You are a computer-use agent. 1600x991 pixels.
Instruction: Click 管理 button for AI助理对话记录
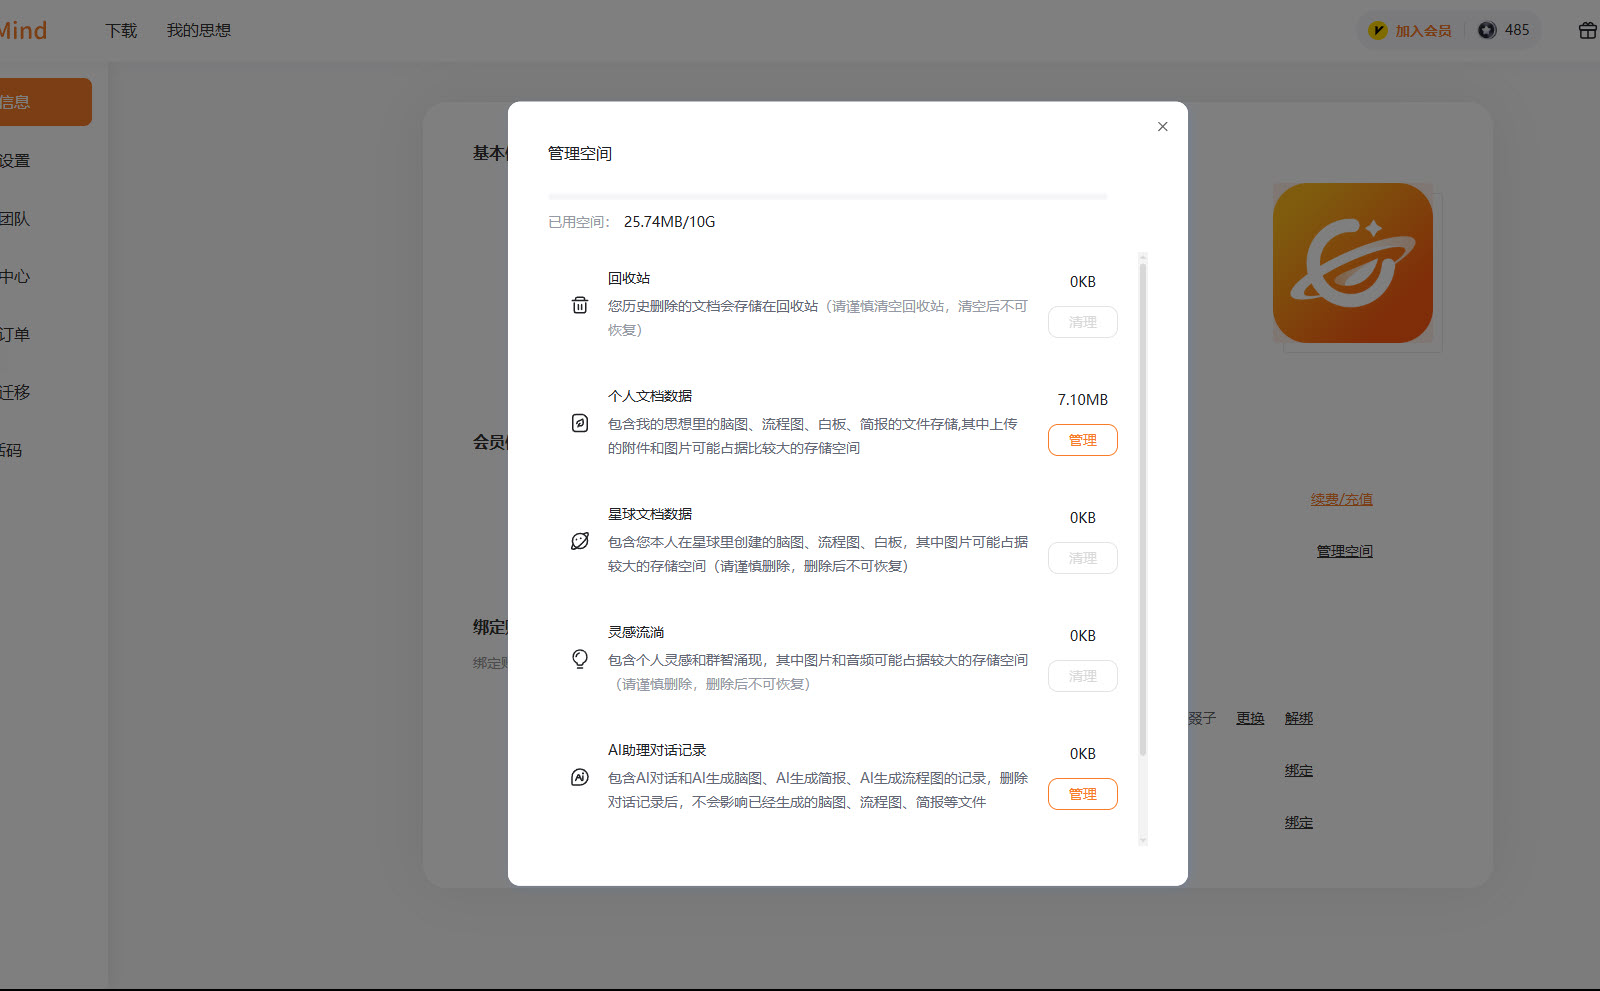1083,794
